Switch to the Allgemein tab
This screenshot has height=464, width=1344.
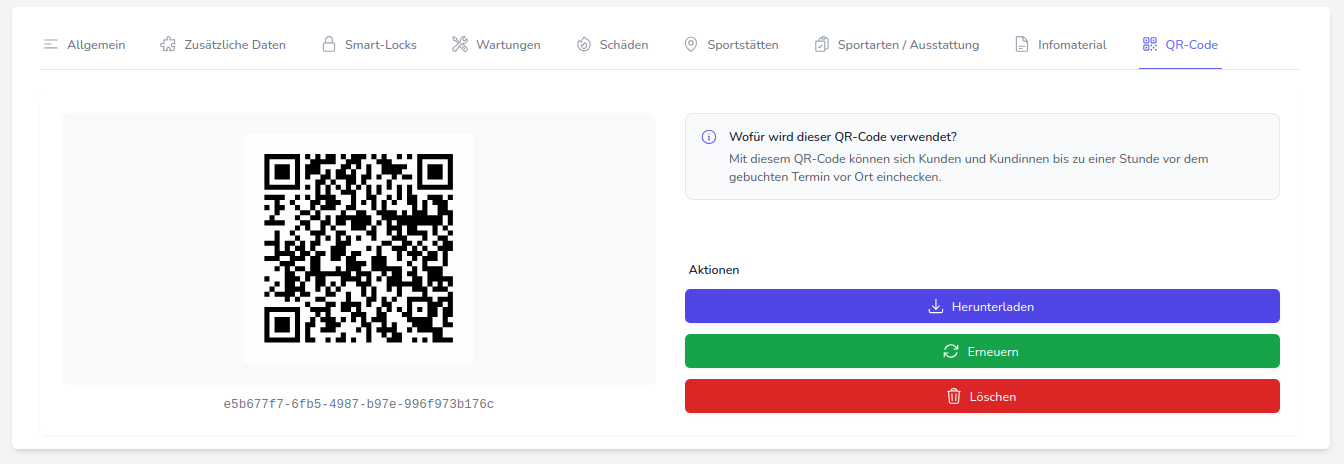96,45
